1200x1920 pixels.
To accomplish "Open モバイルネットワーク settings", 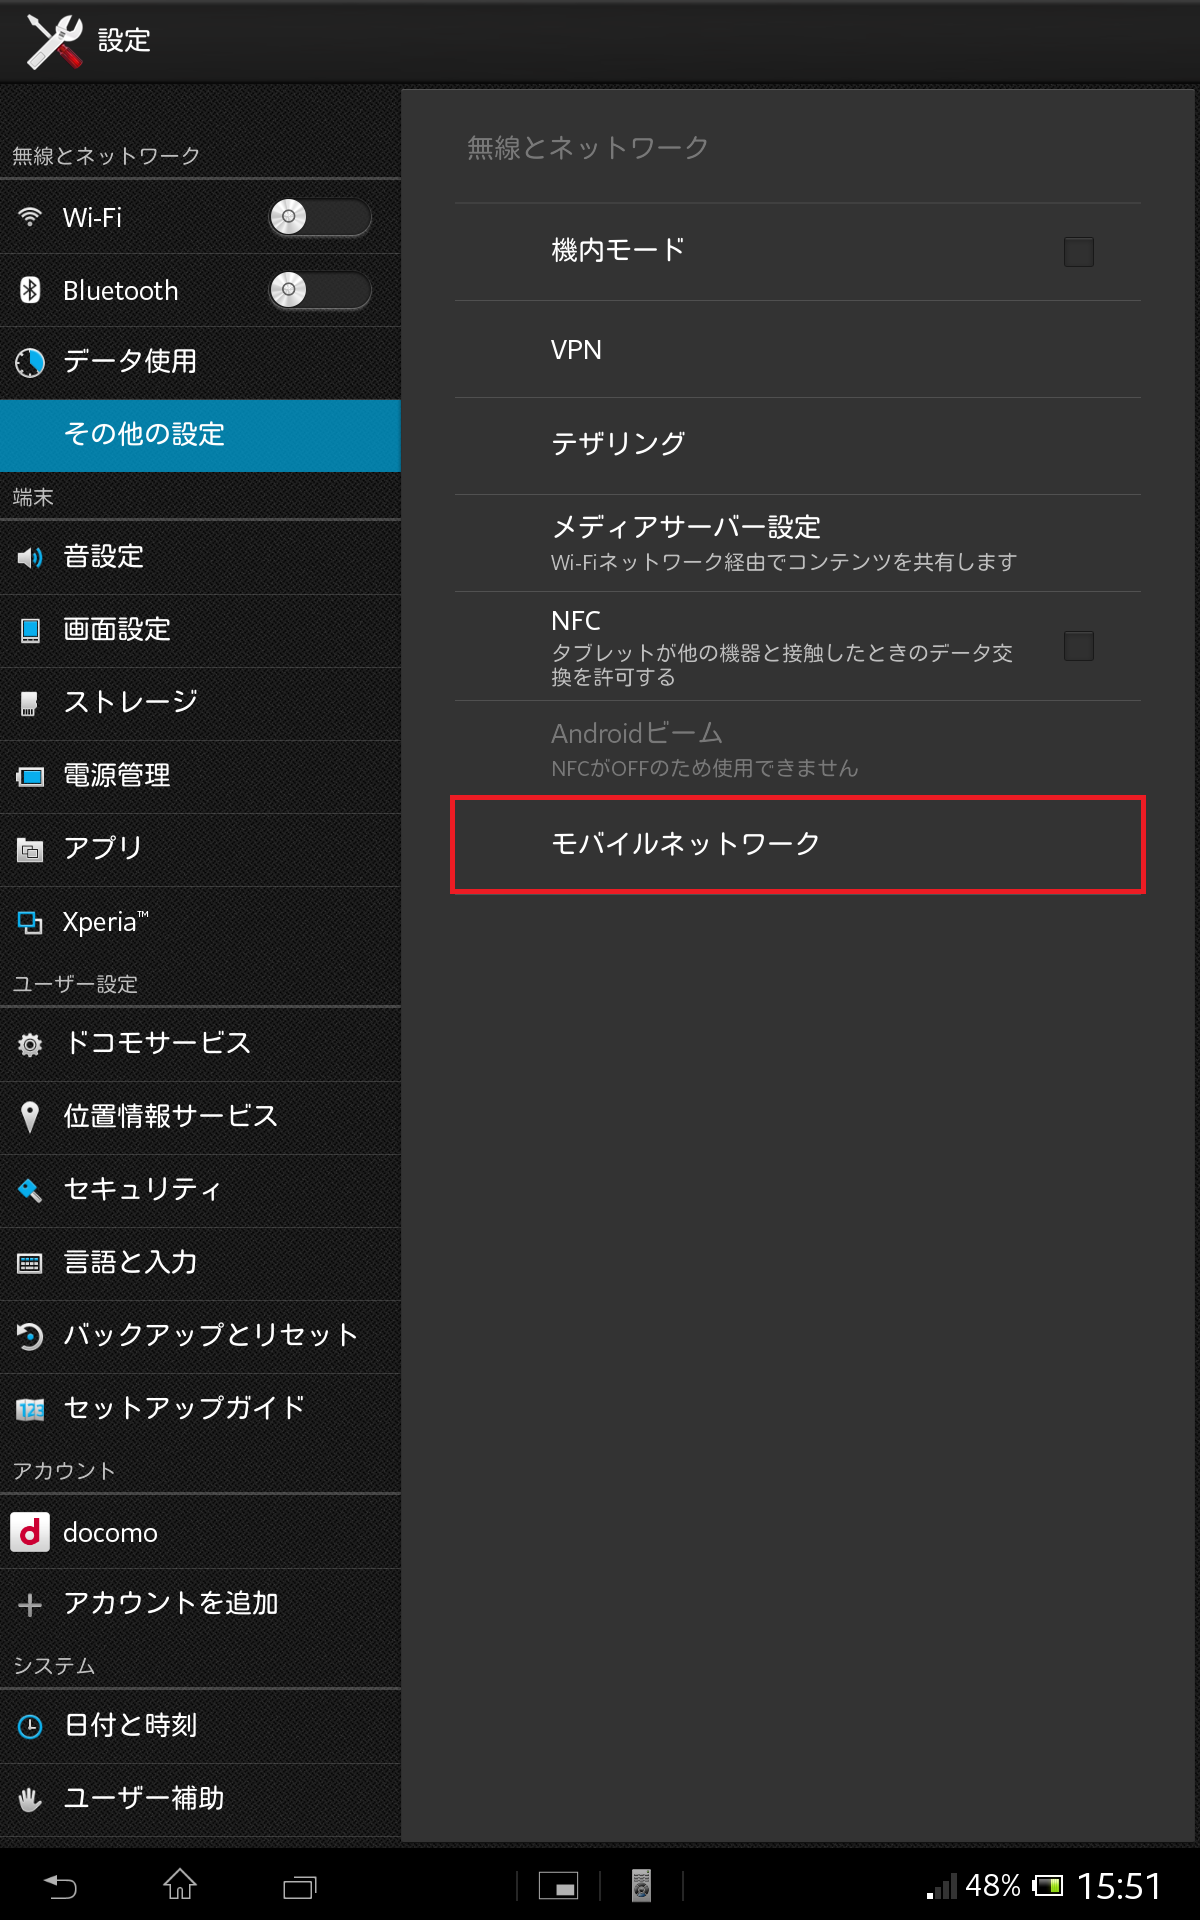I will tap(798, 845).
